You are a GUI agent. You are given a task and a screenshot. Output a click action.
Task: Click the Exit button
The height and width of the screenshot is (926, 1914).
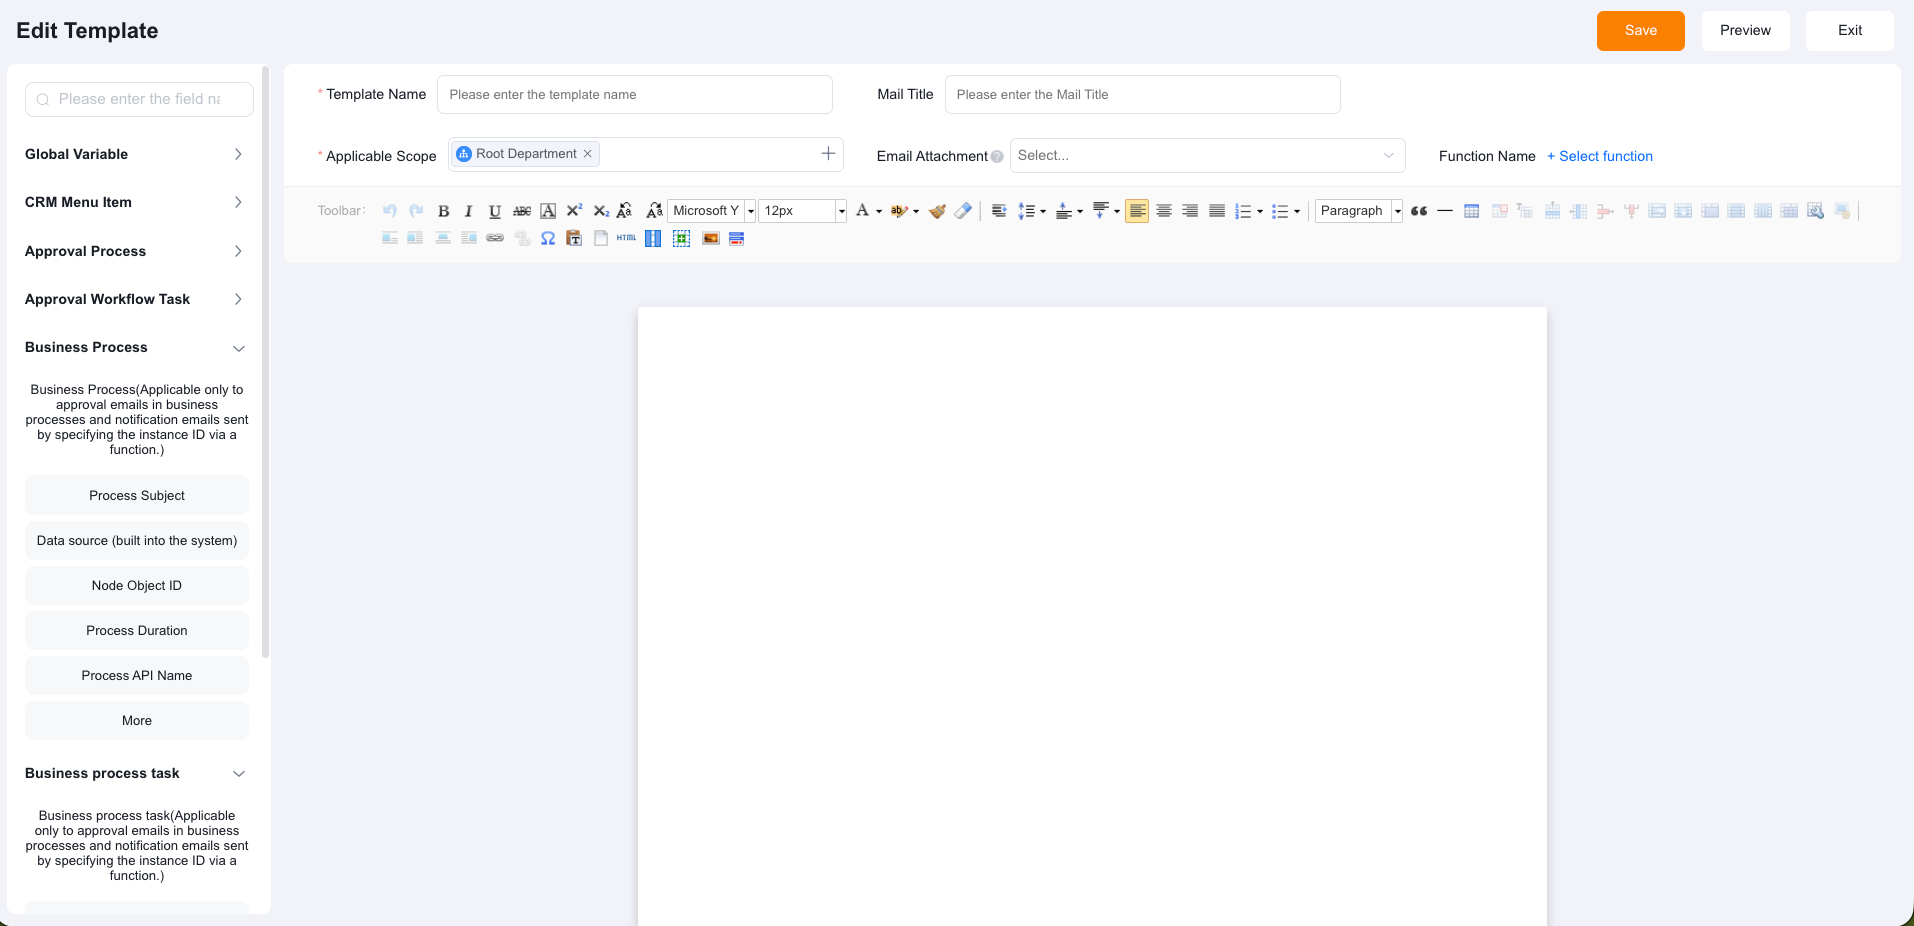[x=1849, y=30]
